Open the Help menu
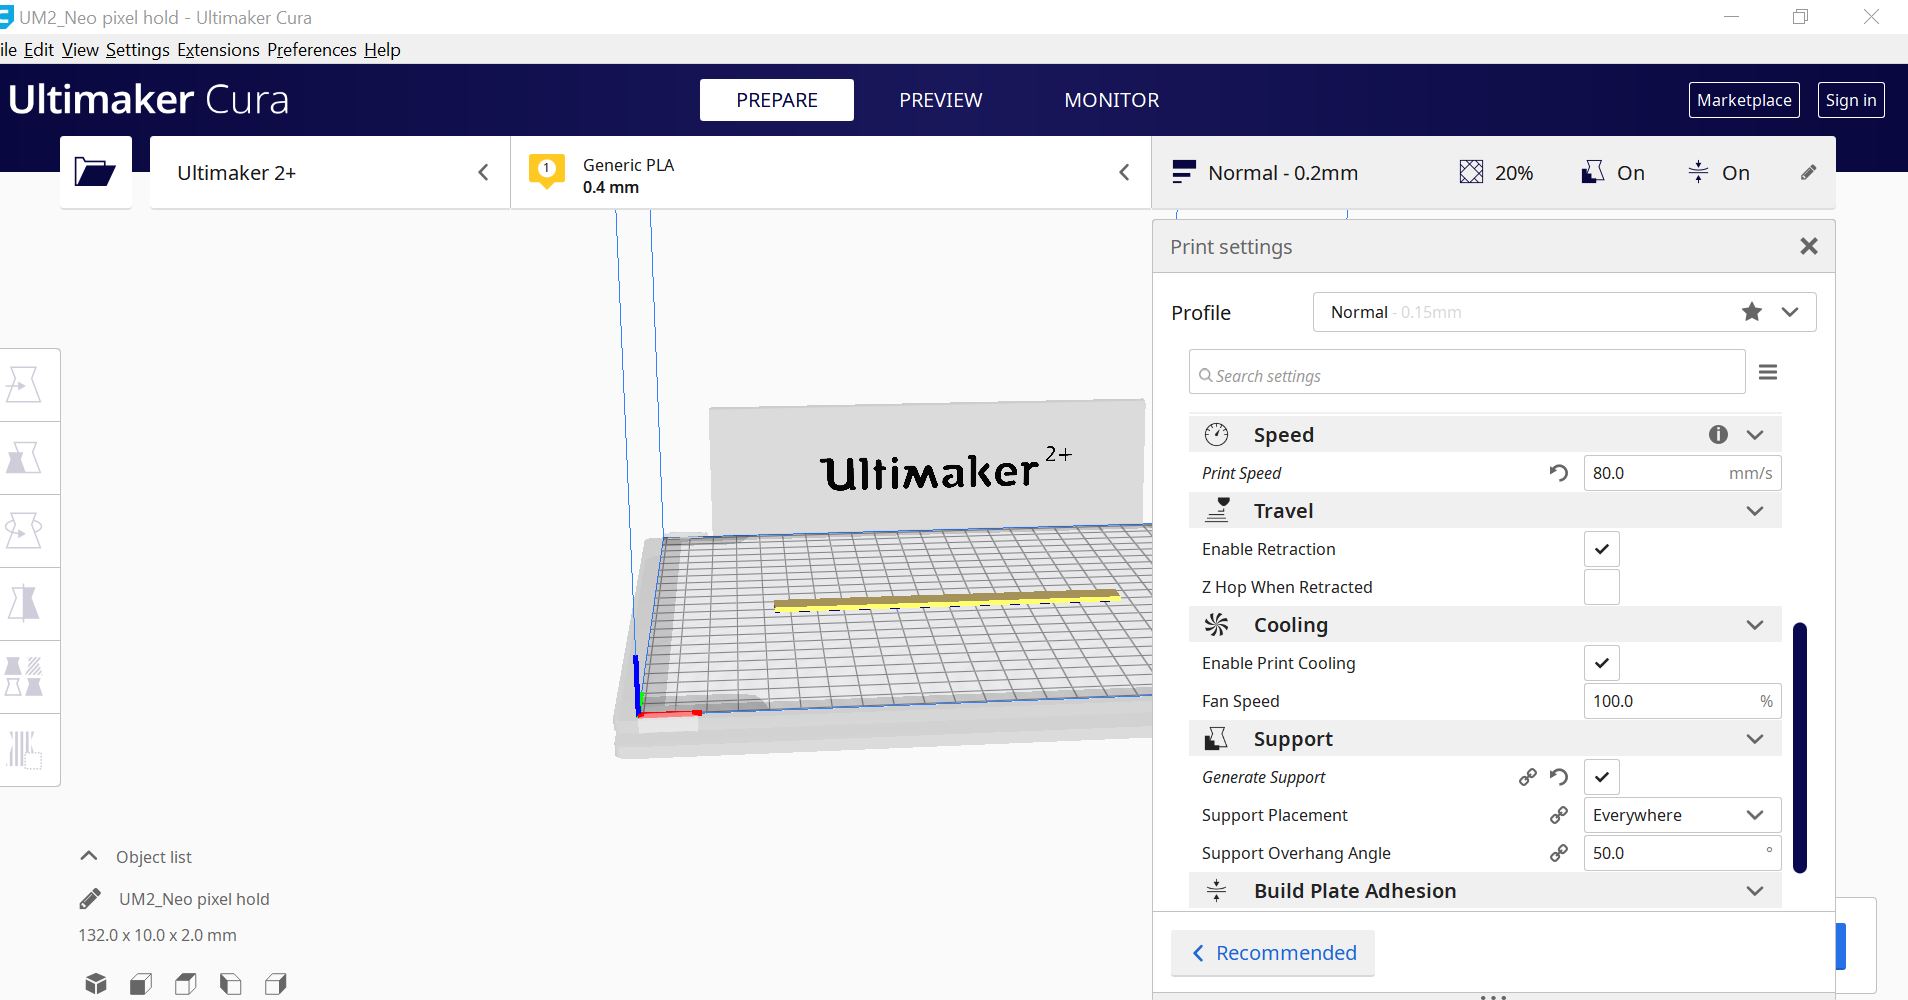Image resolution: width=1908 pixels, height=1000 pixels. [x=382, y=50]
